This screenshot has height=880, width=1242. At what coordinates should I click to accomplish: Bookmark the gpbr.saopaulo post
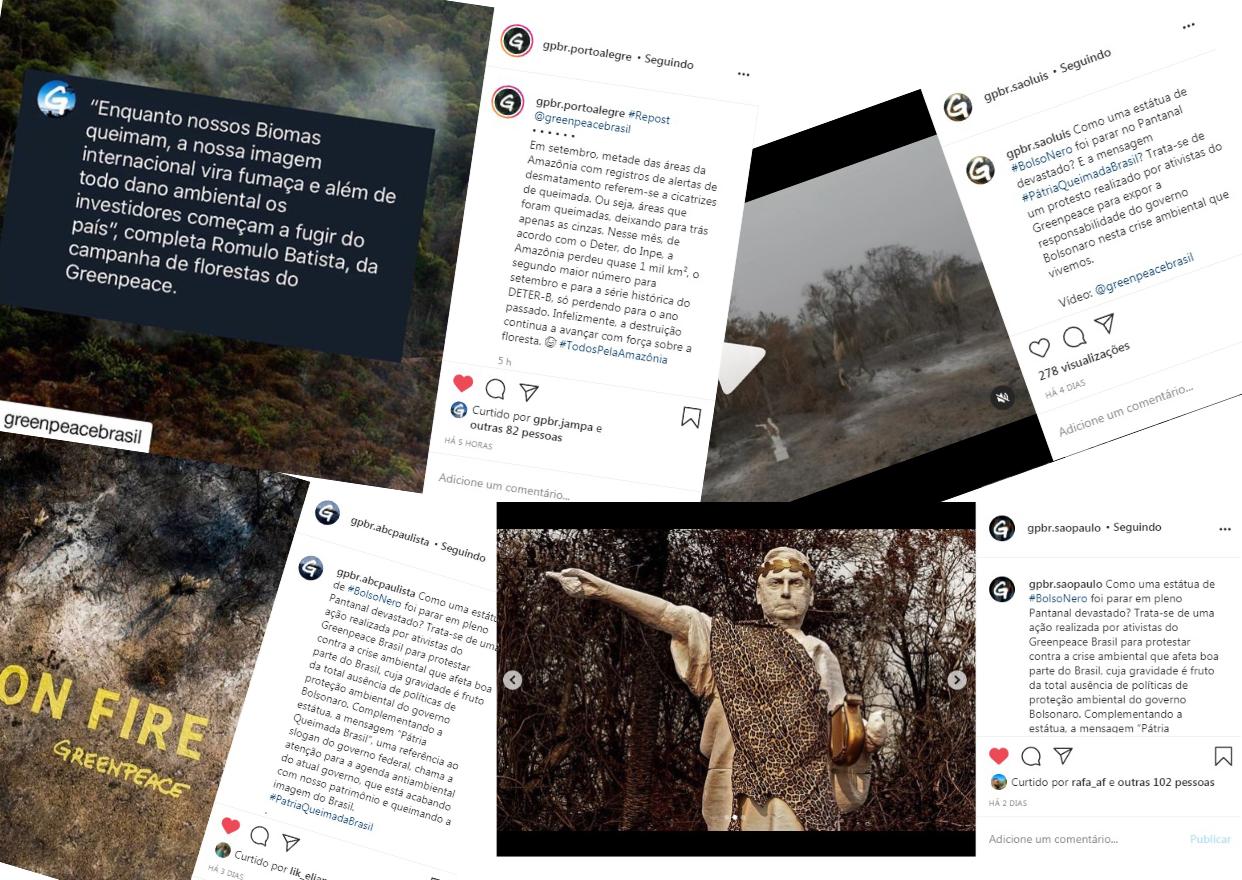point(1223,756)
